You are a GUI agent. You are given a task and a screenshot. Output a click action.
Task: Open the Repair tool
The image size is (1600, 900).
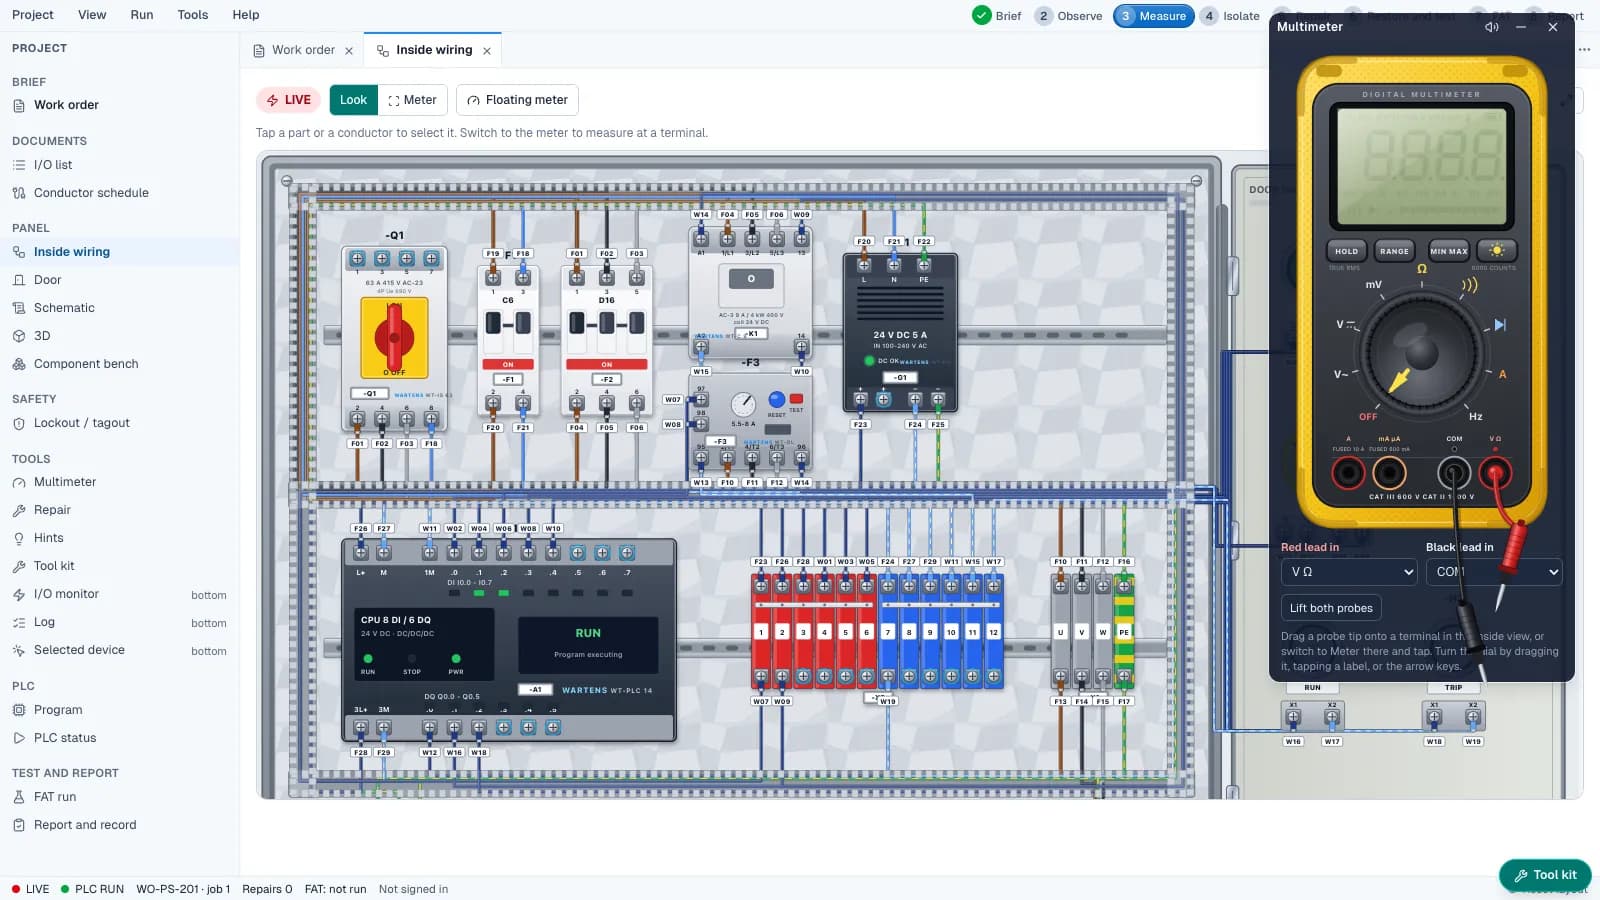[52, 510]
